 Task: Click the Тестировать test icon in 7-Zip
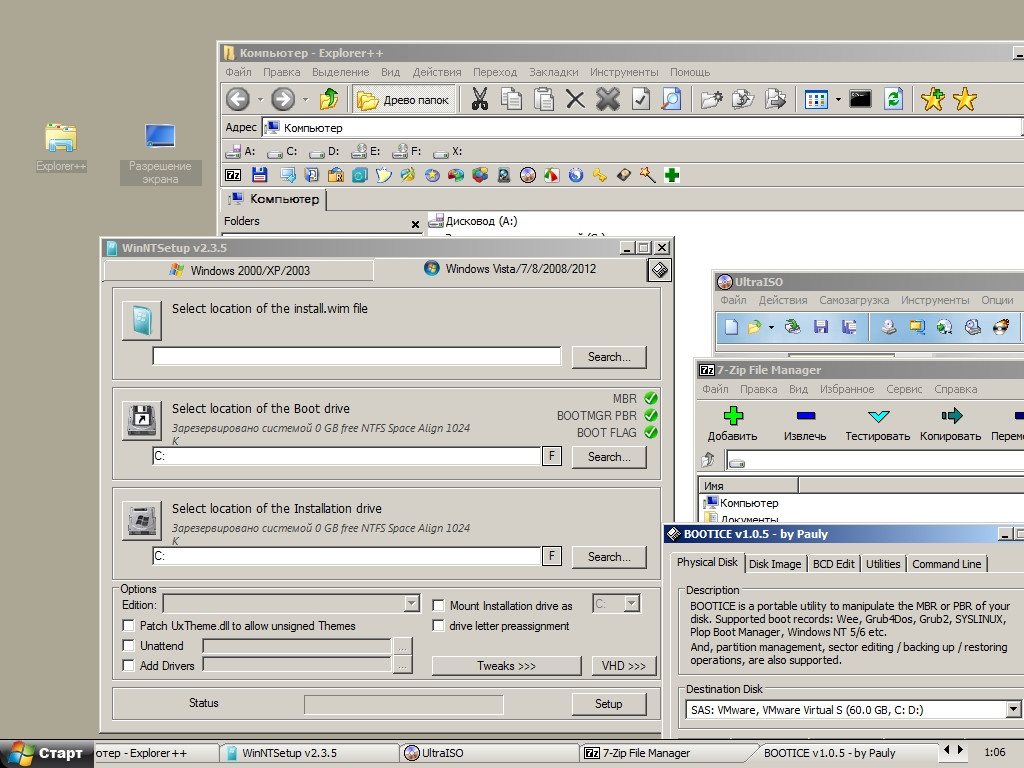[x=877, y=416]
